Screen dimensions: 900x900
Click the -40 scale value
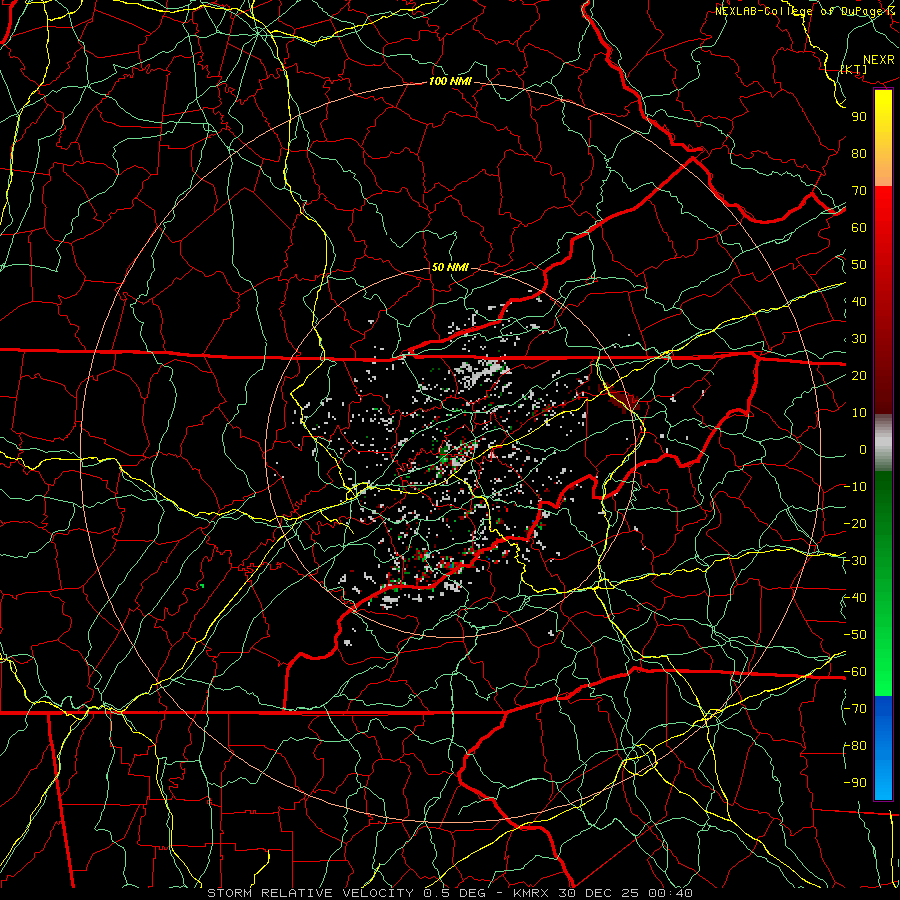coord(855,598)
